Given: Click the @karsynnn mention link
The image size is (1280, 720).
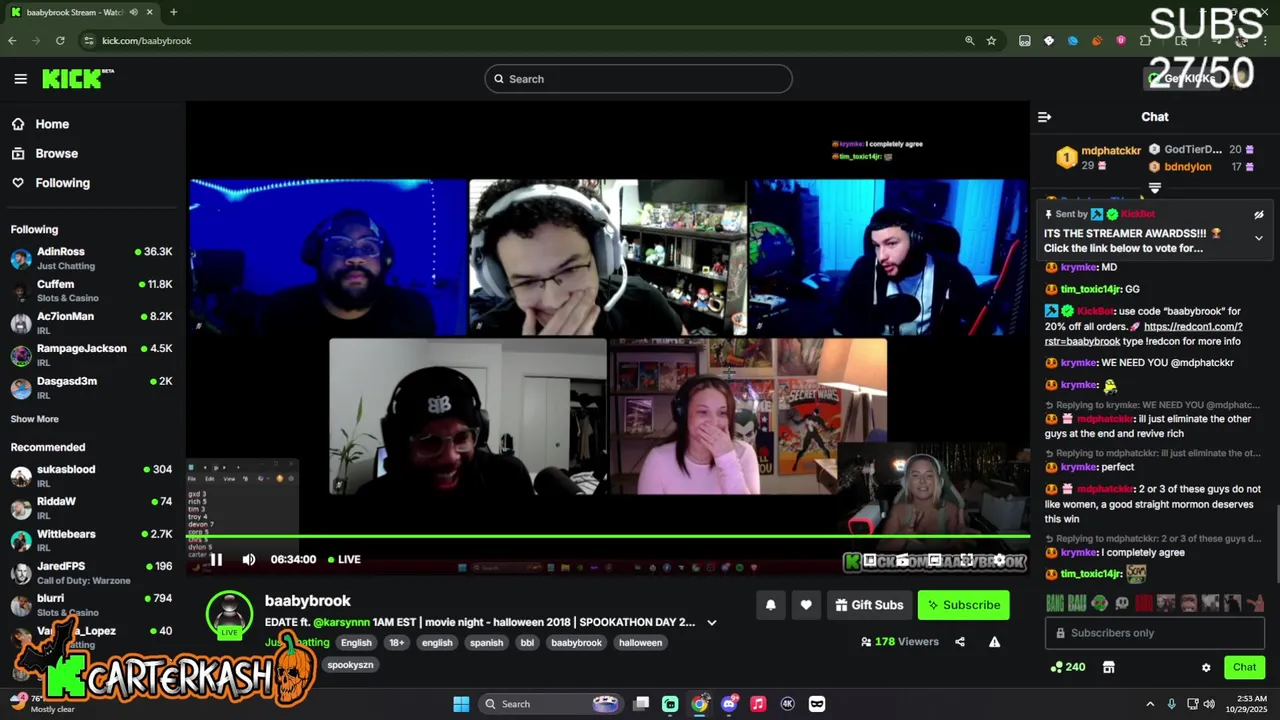Looking at the screenshot, I should point(341,622).
